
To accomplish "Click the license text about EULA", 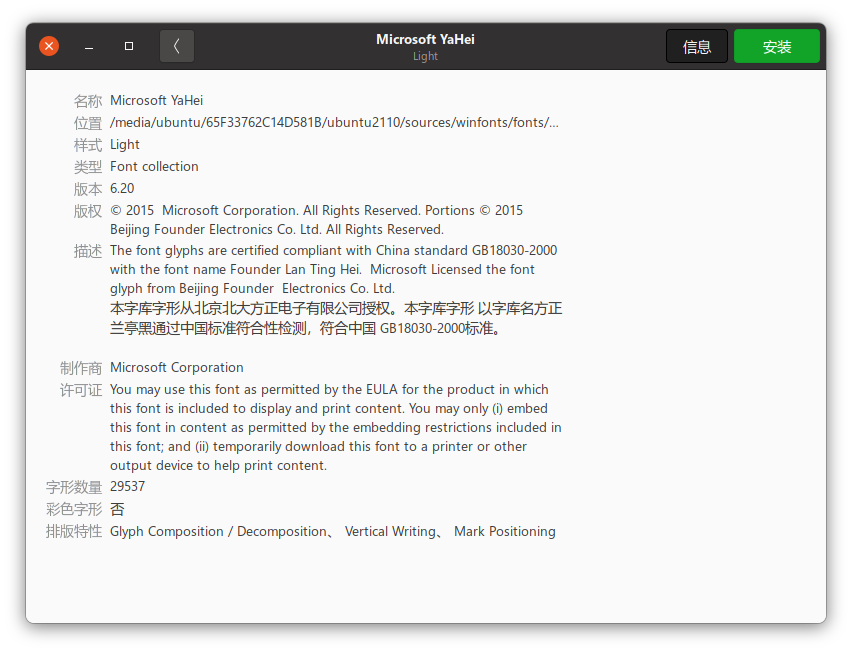I will click(x=336, y=428).
